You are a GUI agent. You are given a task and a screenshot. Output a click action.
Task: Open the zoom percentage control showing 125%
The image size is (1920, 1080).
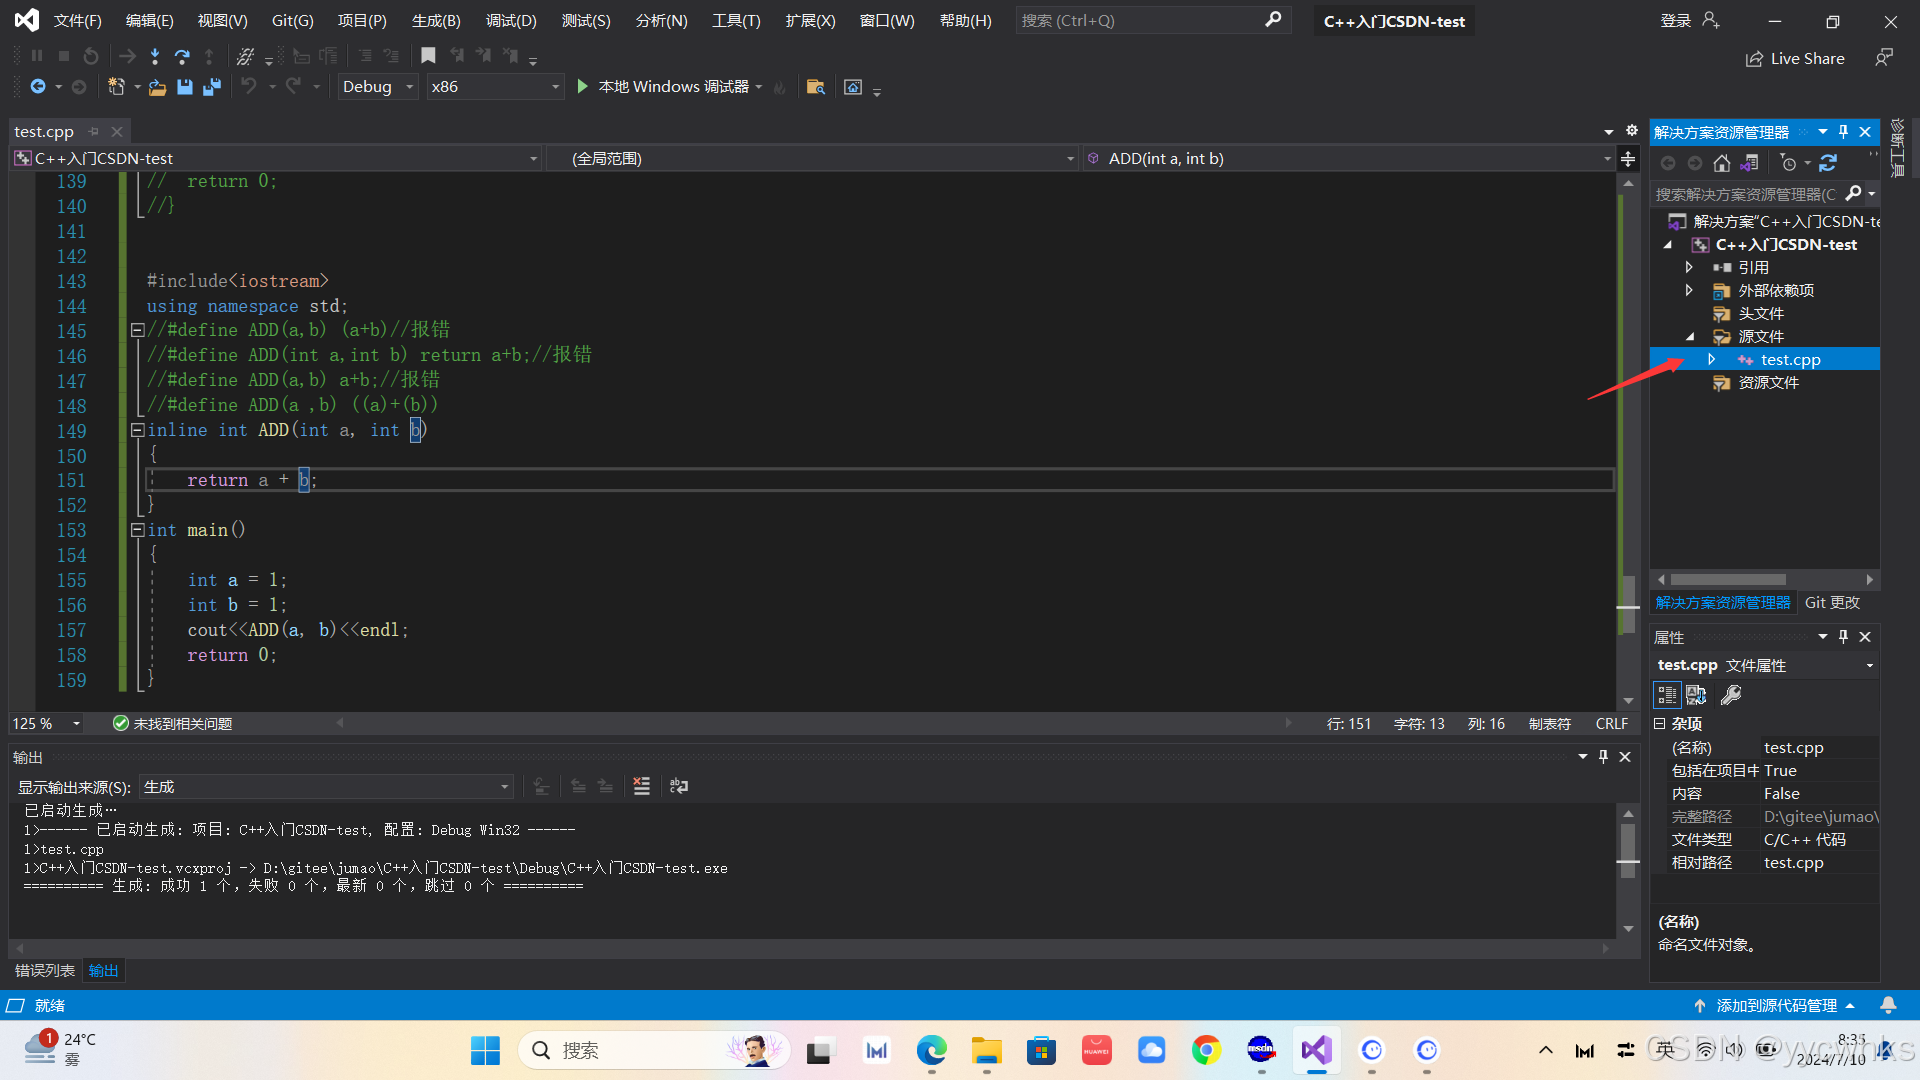(x=46, y=723)
